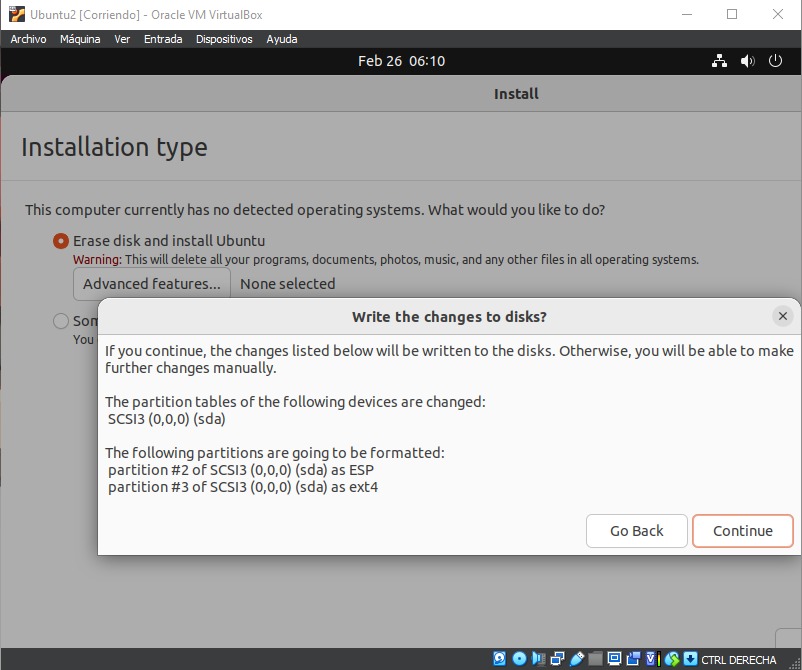
Task: Click the Ubuntu volume speaker icon
Action: [747, 61]
